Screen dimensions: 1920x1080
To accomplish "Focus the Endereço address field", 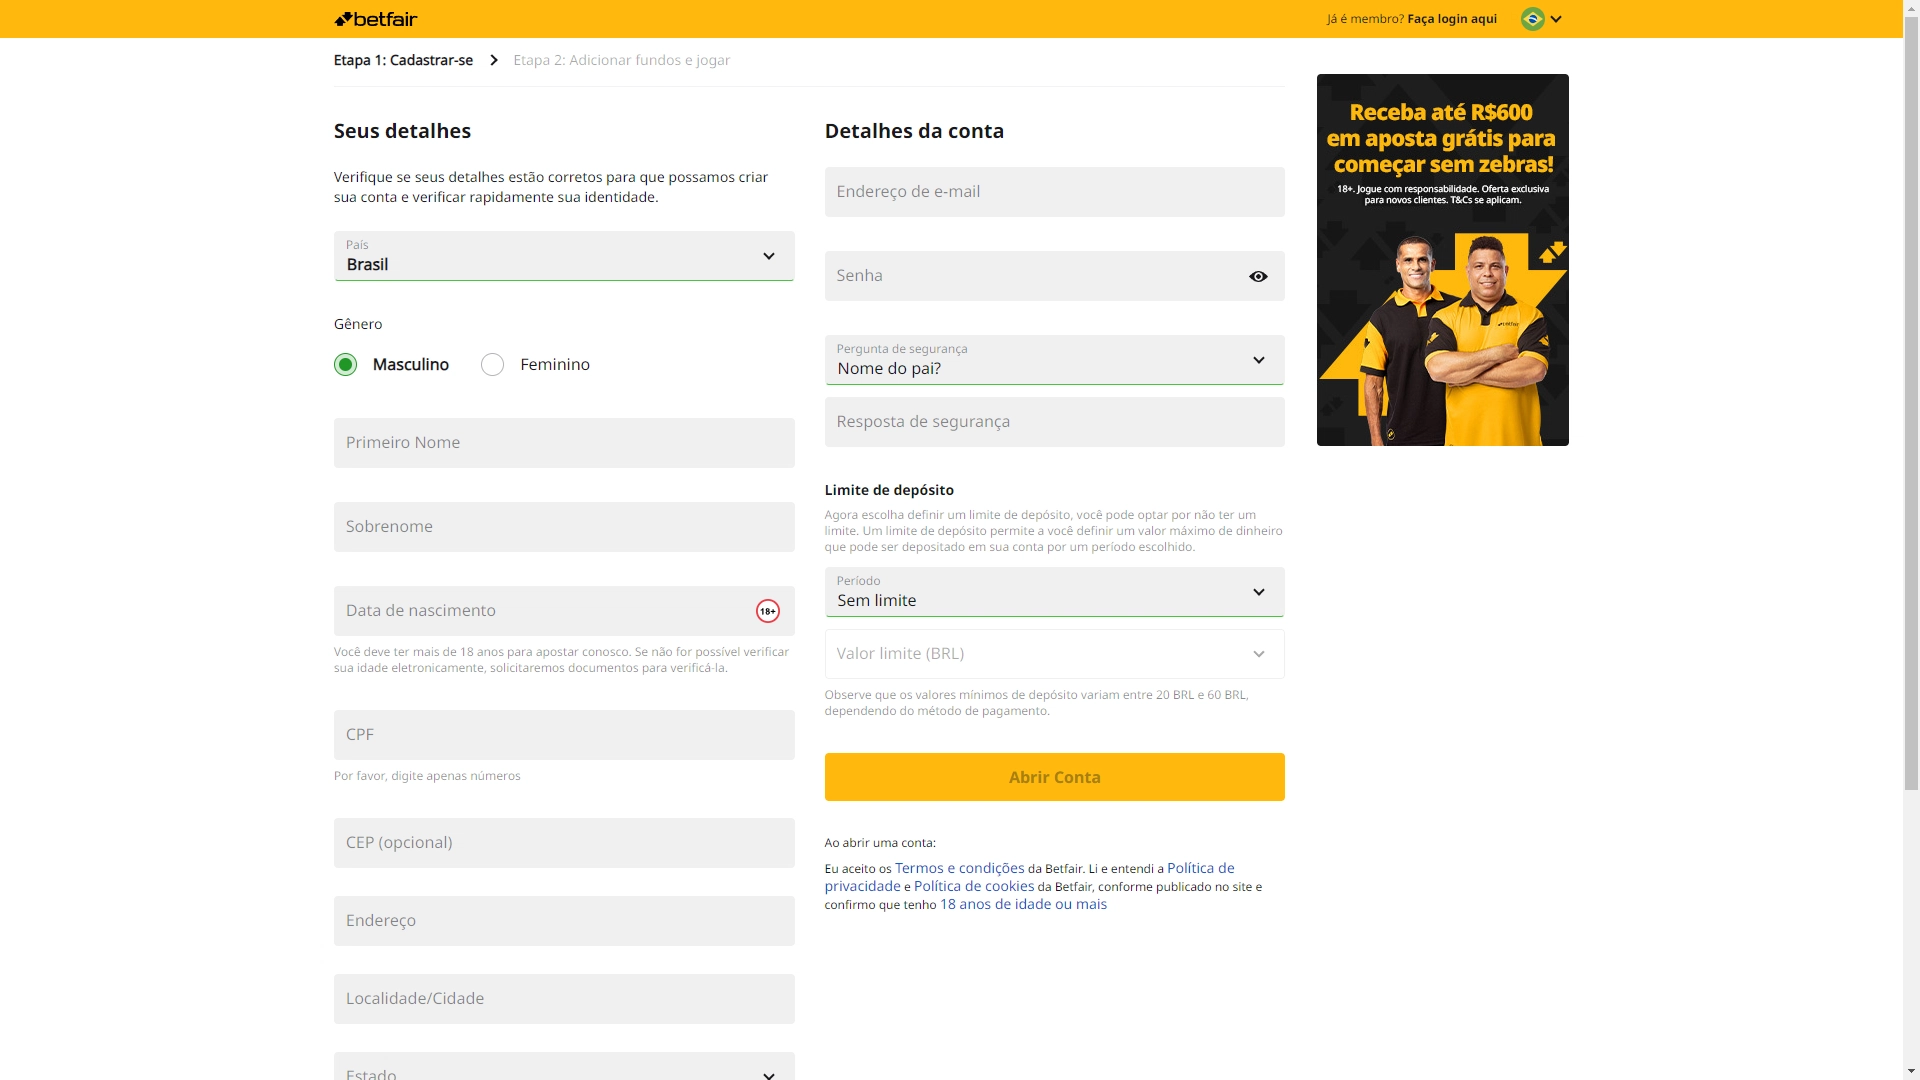I will coord(564,921).
